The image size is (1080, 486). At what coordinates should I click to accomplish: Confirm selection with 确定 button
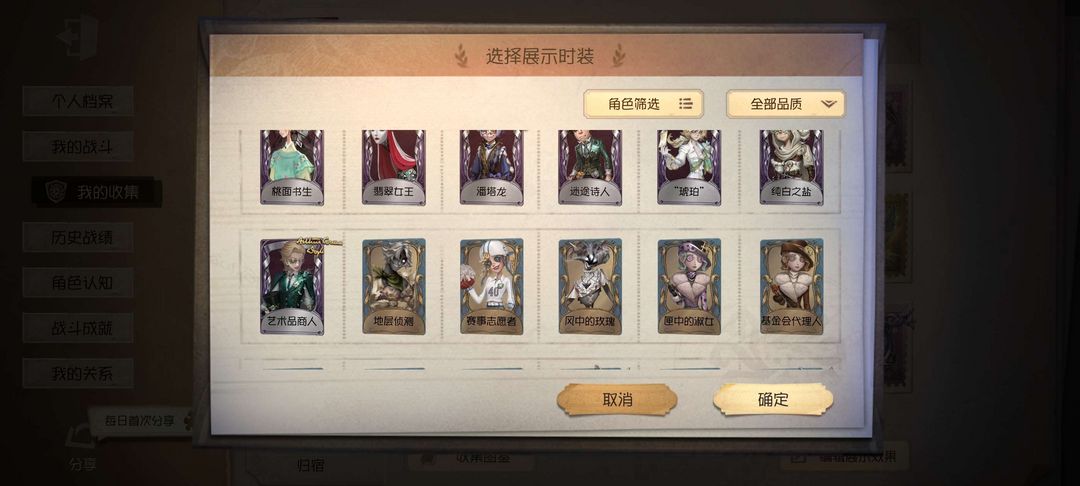click(x=773, y=400)
